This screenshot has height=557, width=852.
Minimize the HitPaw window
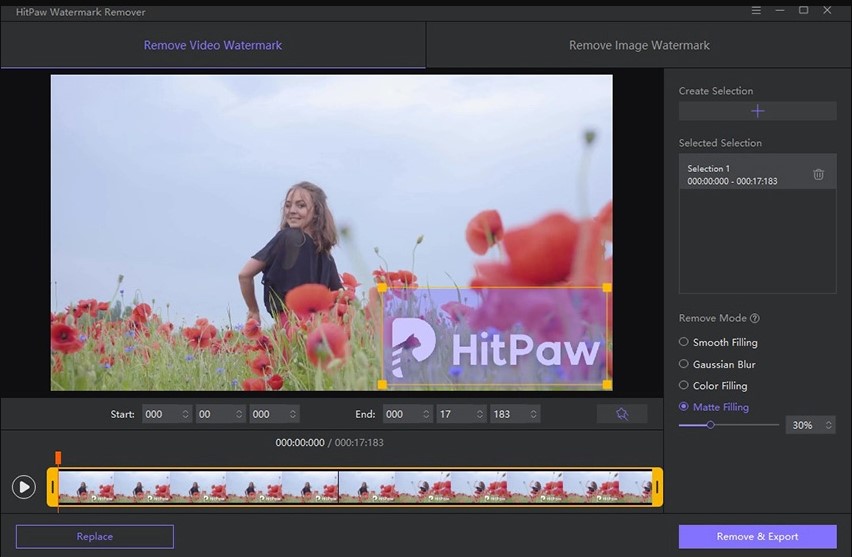pyautogui.click(x=780, y=10)
